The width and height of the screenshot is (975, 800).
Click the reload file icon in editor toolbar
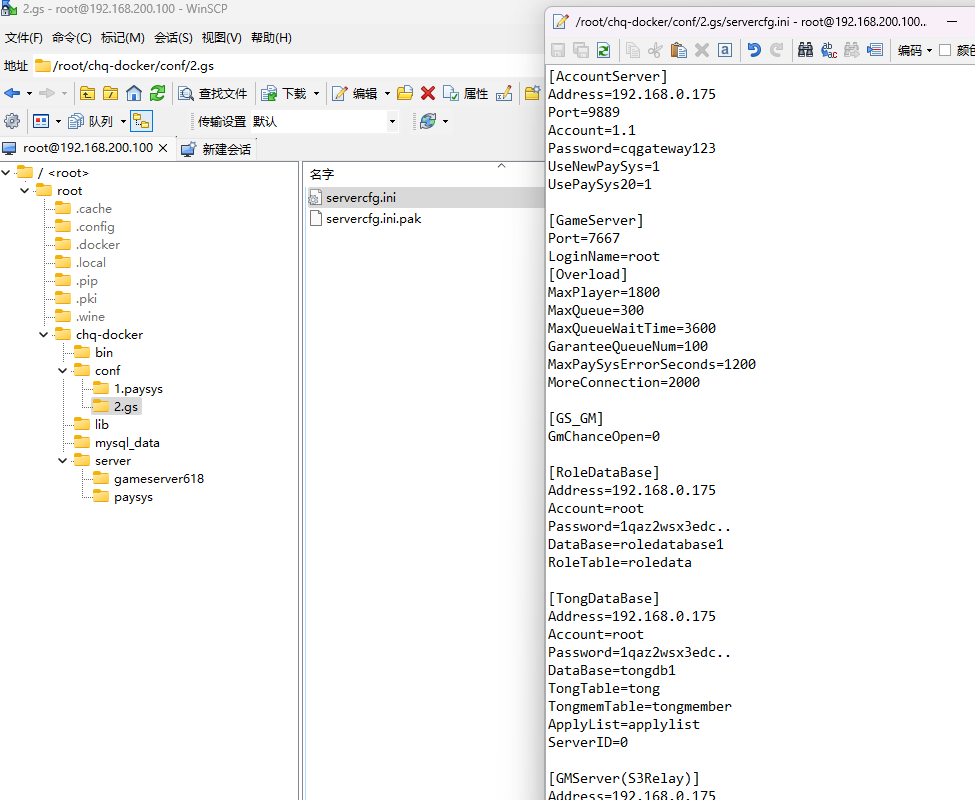(603, 50)
